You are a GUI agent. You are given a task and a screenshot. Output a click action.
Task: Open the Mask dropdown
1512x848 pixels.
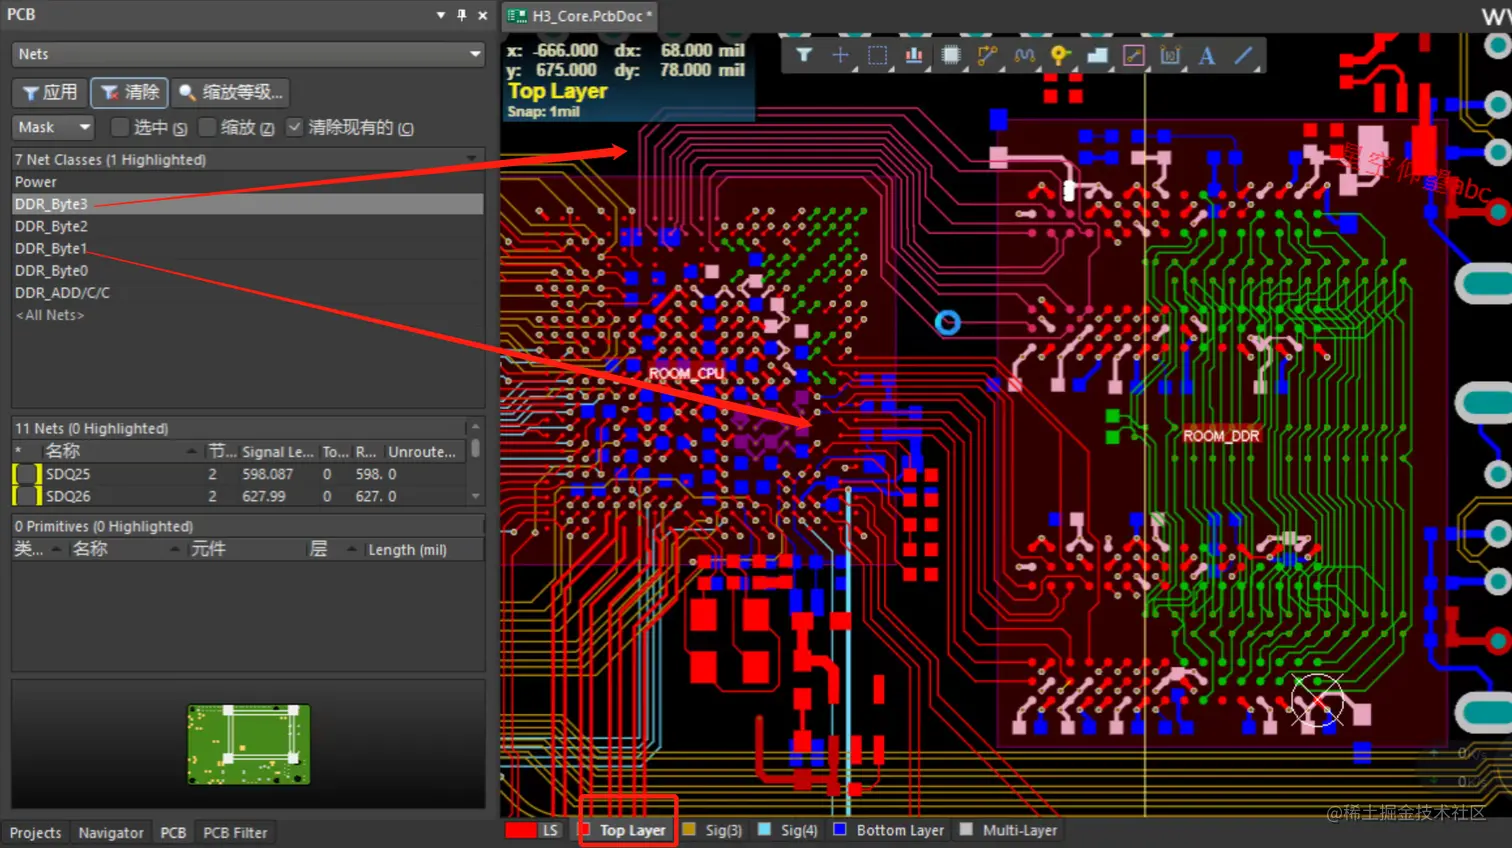point(54,127)
